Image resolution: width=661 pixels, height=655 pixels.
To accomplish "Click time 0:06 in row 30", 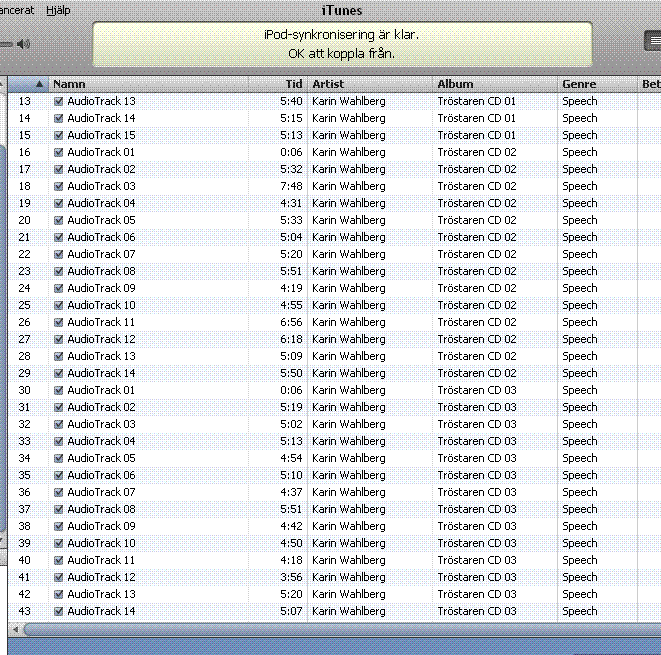I will pos(291,390).
